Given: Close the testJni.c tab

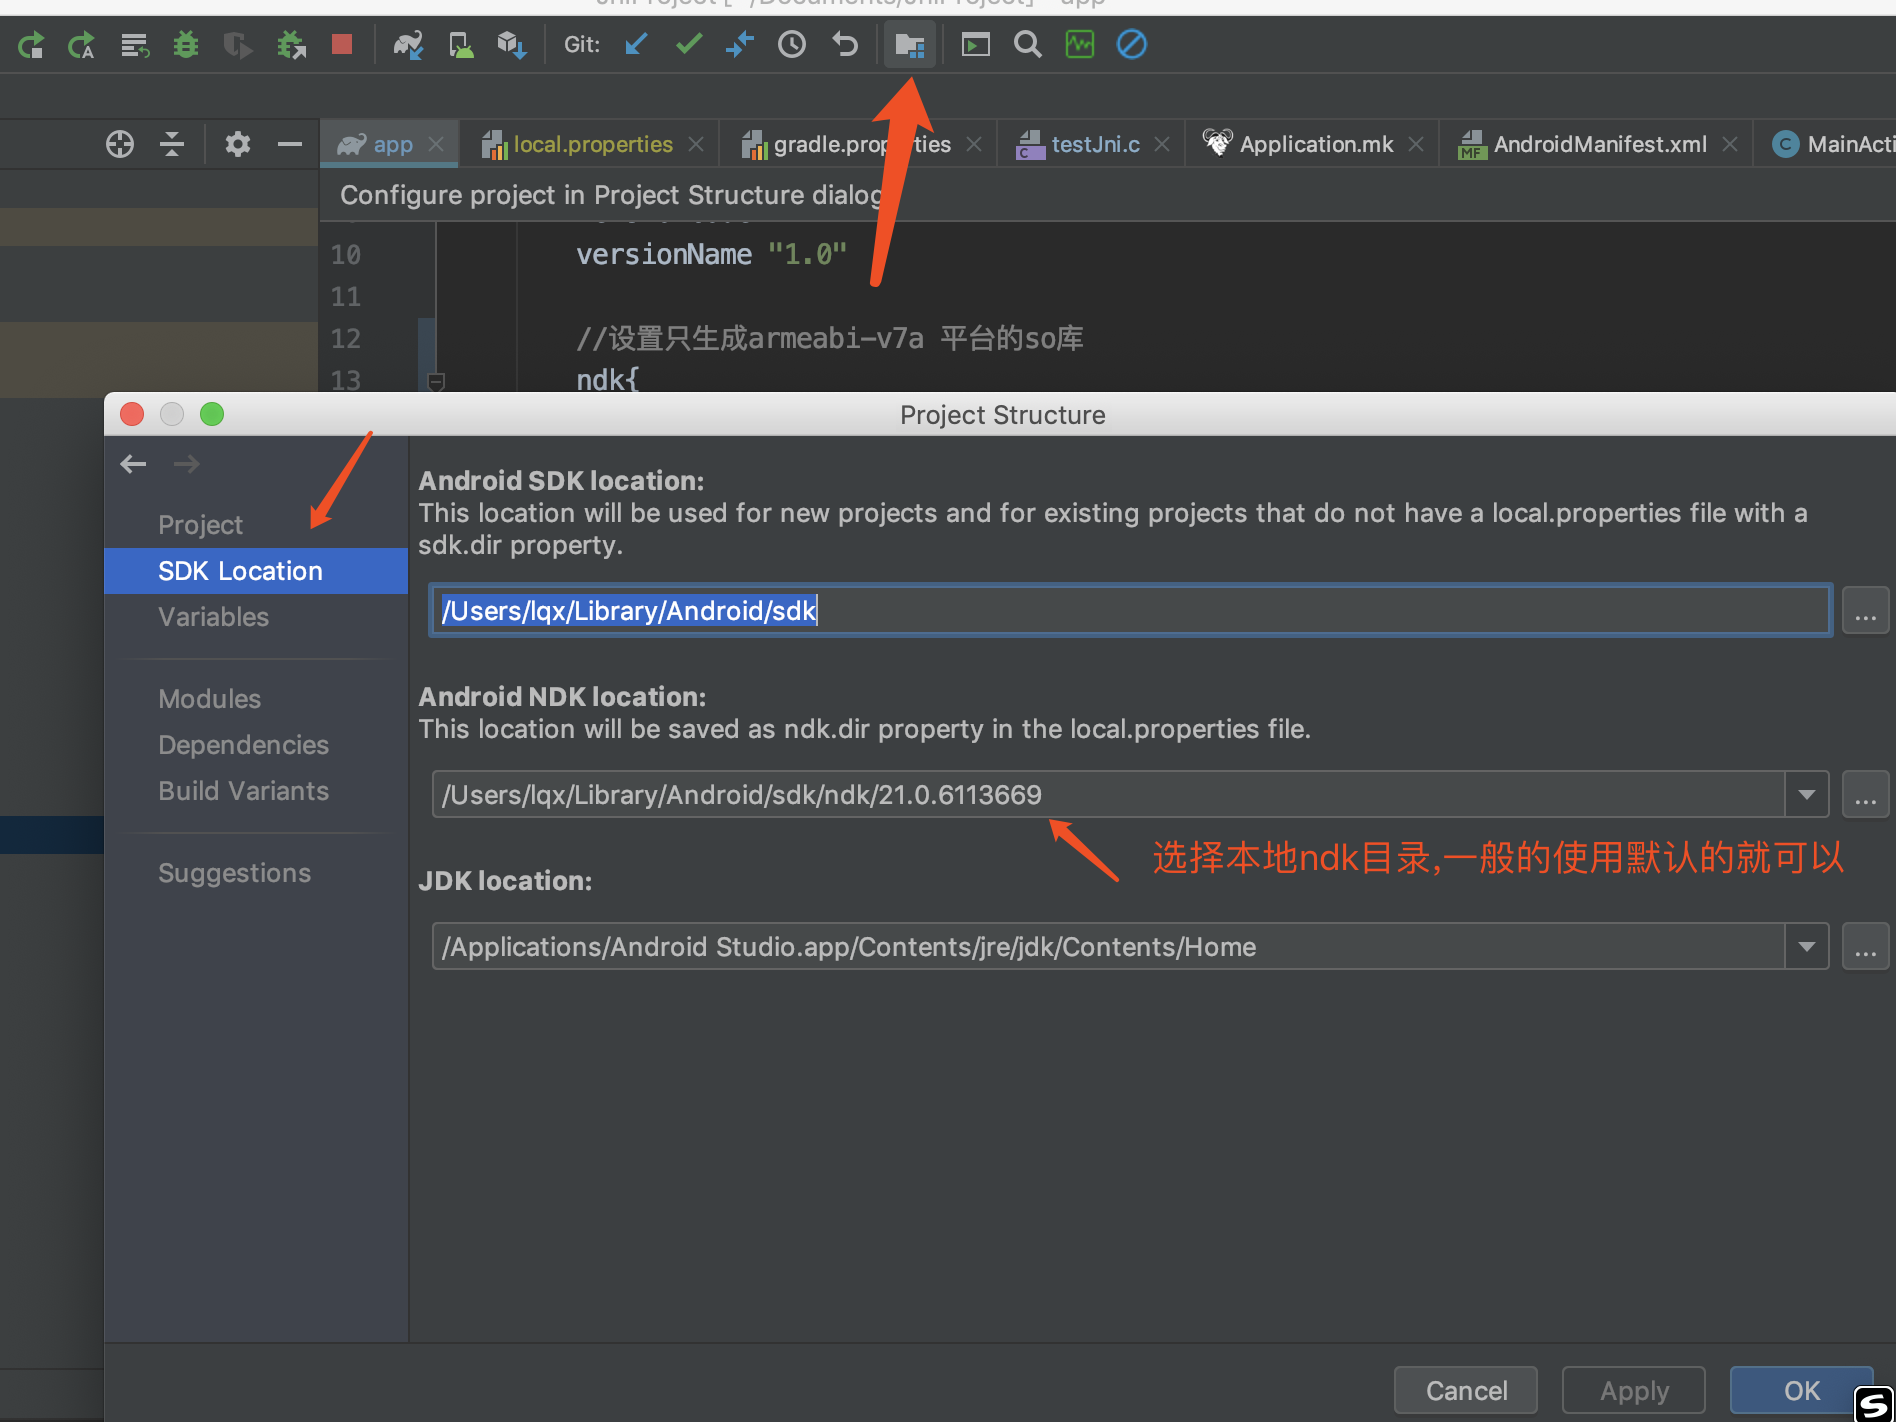Looking at the screenshot, I should click(x=1162, y=144).
